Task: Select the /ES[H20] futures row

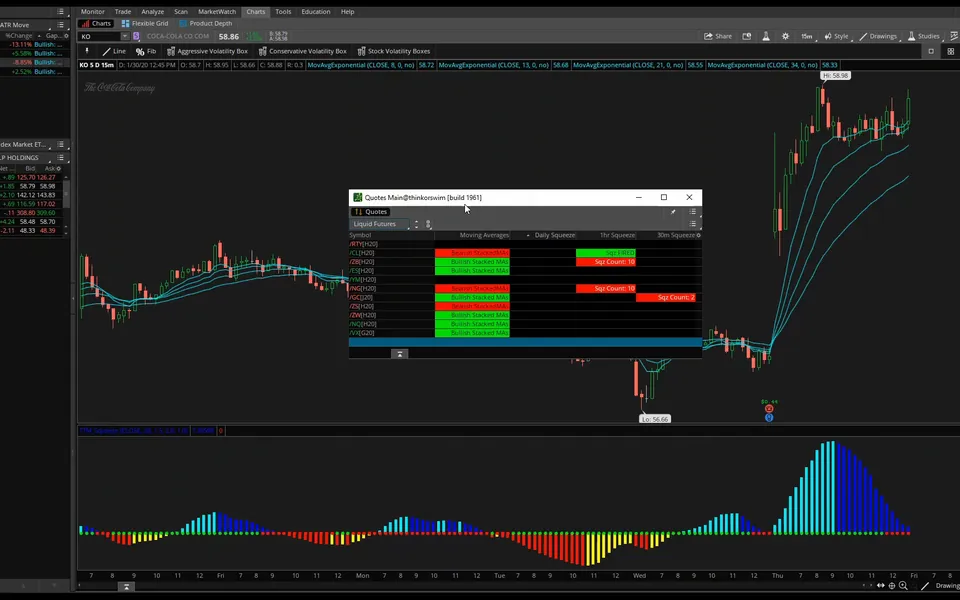Action: point(525,271)
